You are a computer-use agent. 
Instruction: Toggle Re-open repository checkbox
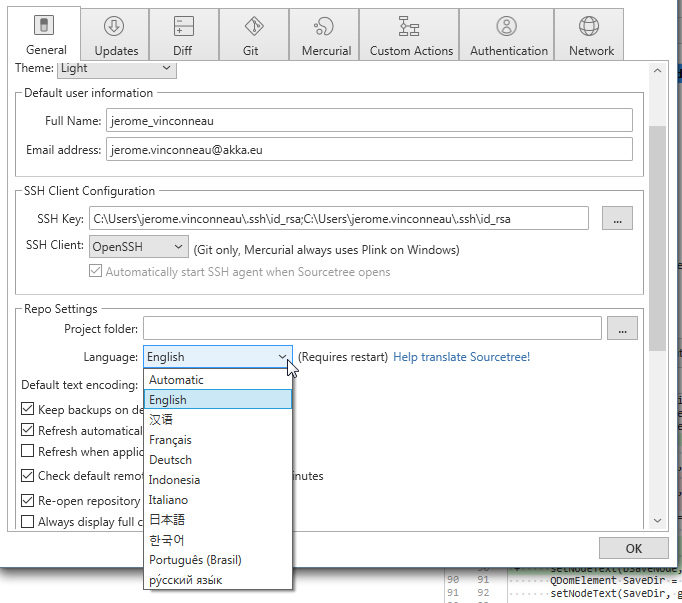click(27, 500)
